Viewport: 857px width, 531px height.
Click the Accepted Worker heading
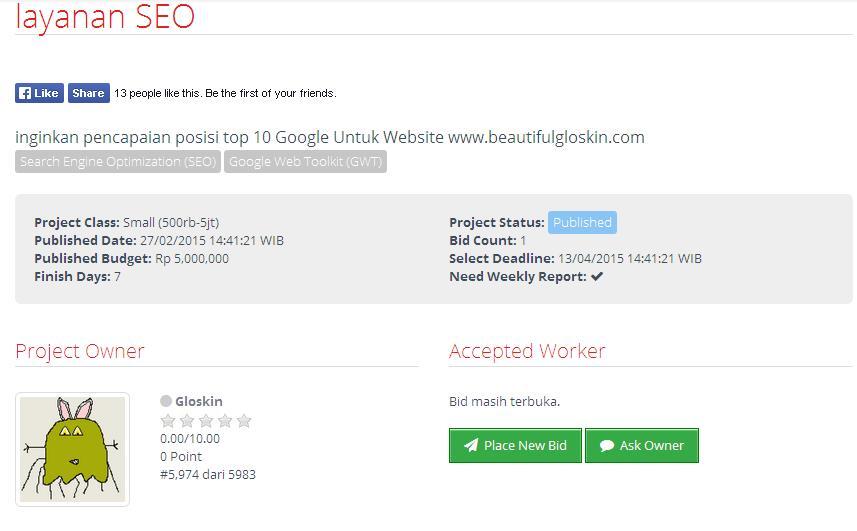tap(527, 351)
